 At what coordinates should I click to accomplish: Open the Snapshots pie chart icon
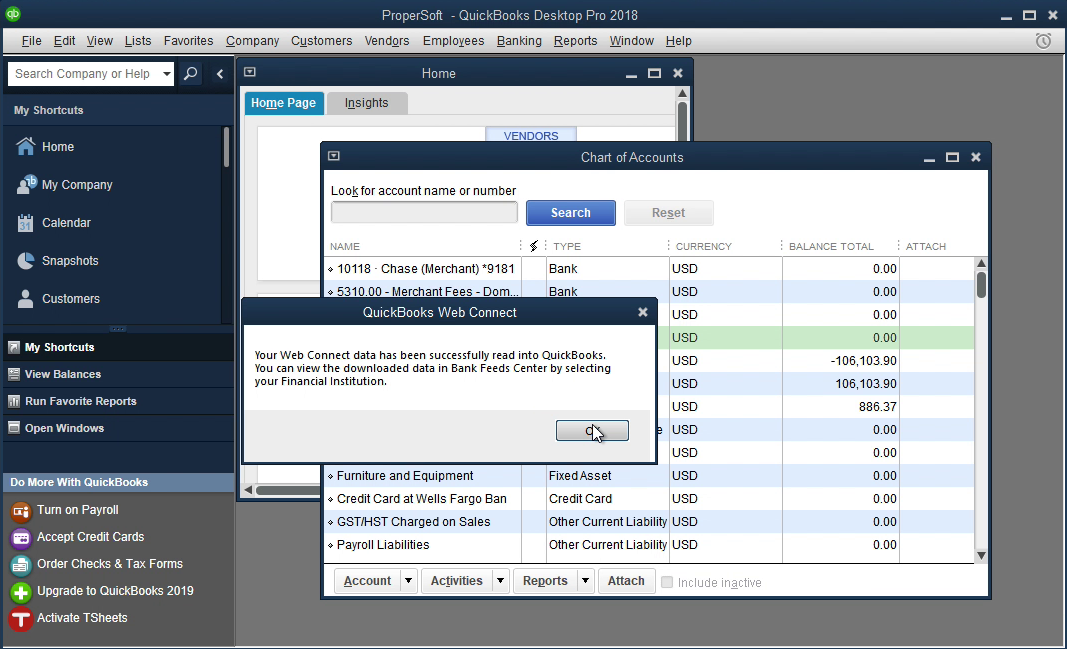(25, 261)
